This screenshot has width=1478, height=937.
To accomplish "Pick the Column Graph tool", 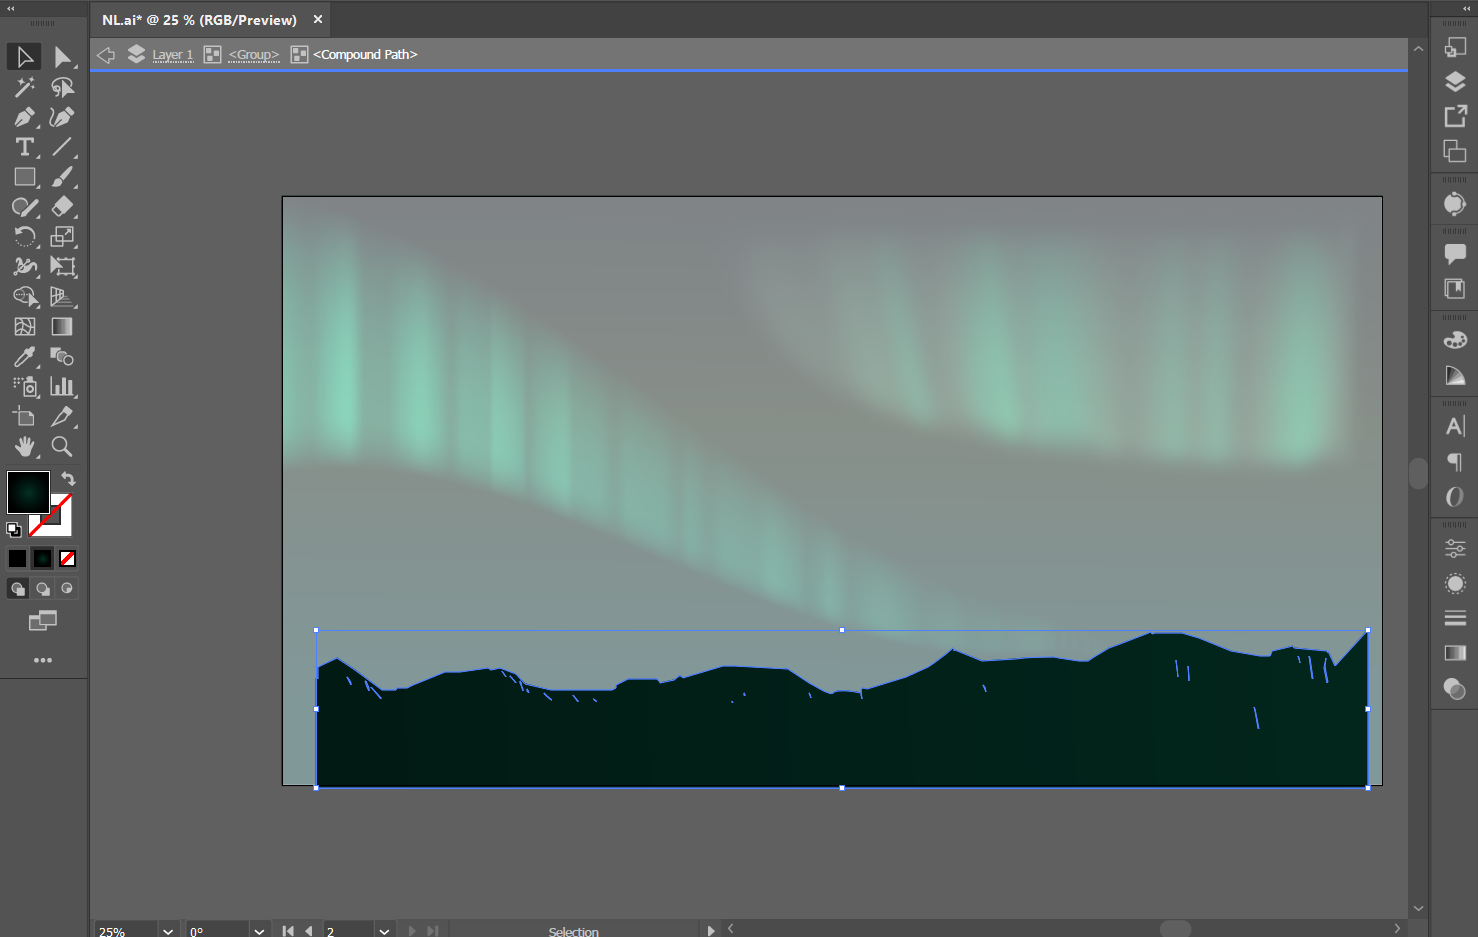I will point(62,387).
